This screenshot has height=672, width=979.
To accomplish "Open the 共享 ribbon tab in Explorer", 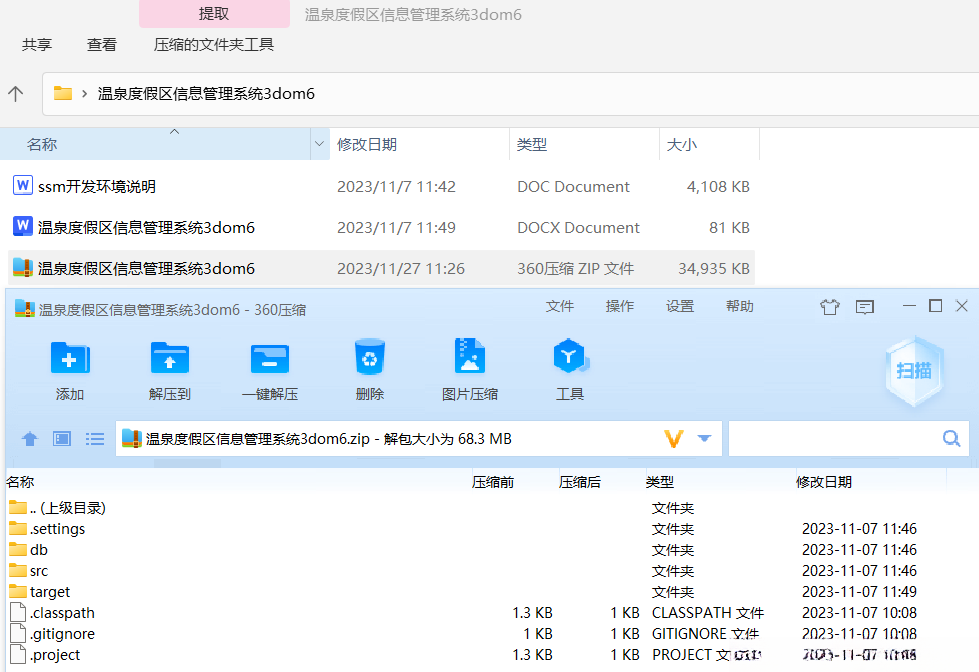I will (37, 44).
